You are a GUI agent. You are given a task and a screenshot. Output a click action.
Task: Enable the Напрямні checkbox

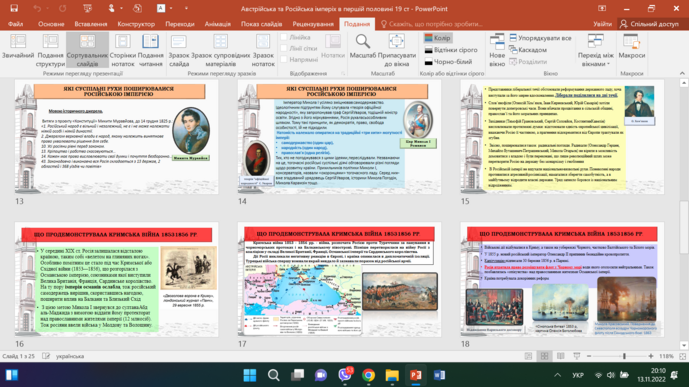click(x=284, y=59)
